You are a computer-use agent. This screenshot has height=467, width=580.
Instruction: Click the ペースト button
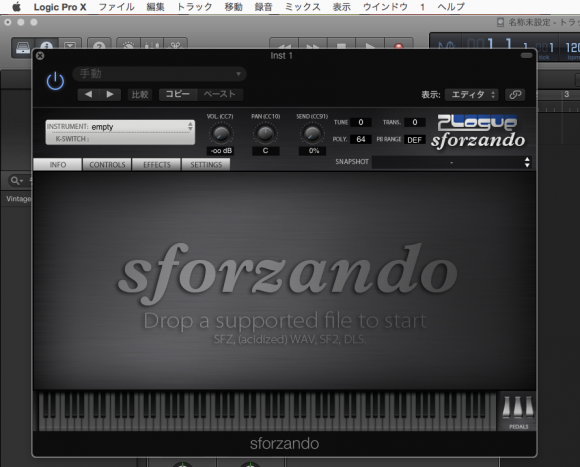click(x=220, y=94)
